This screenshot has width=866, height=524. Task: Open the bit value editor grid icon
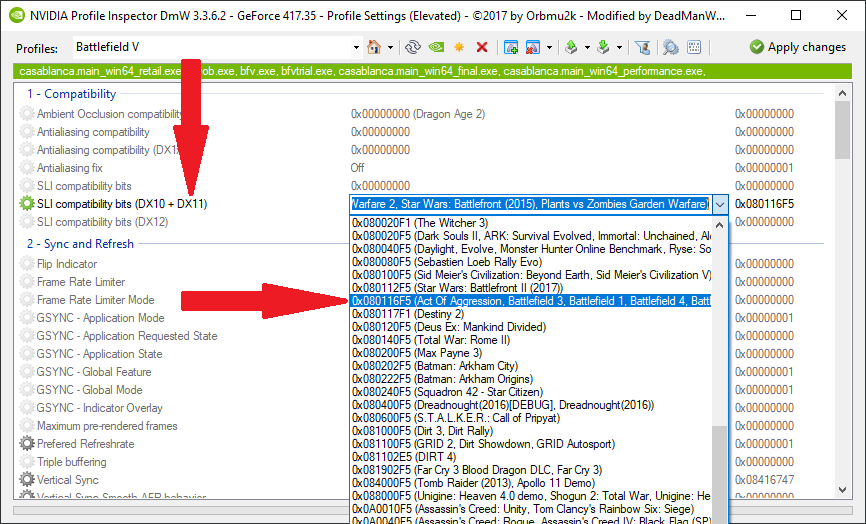(694, 47)
